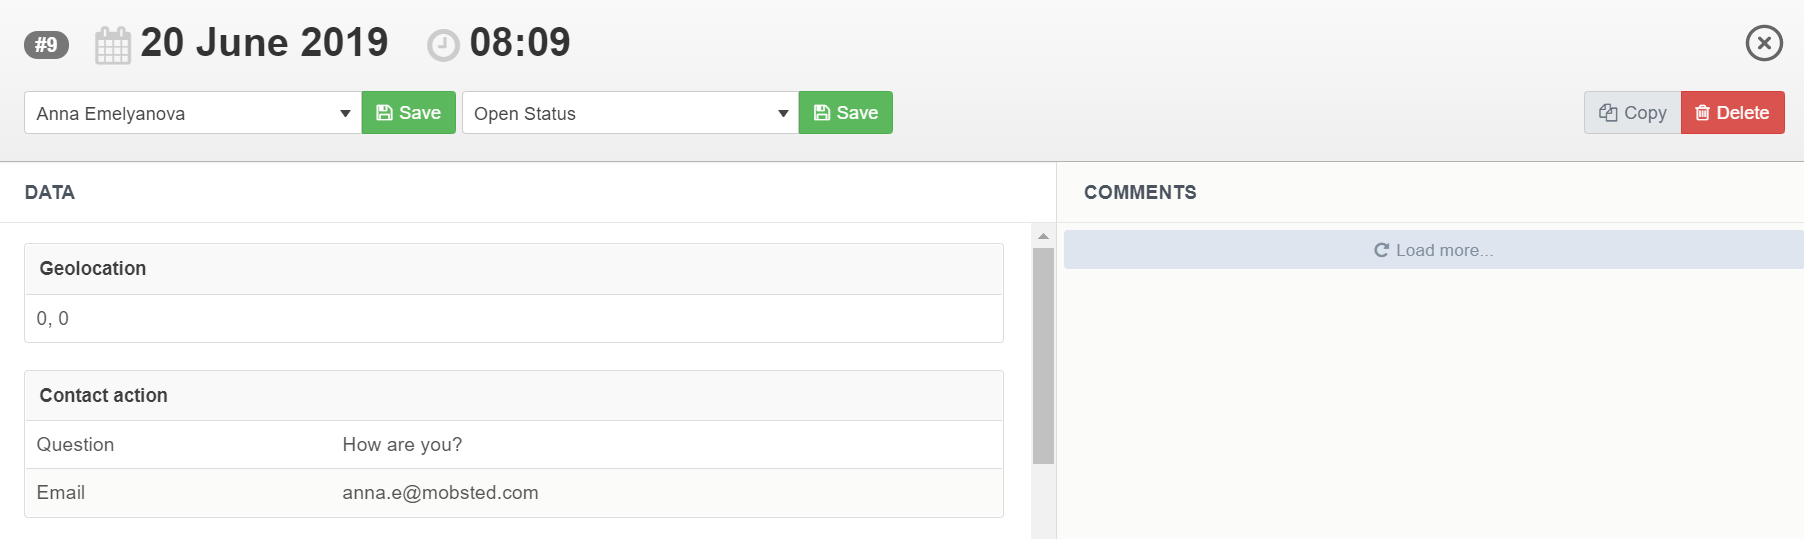Viewport: 1804px width, 539px height.
Task: Click the copy icon in Copy button
Action: 1608,113
